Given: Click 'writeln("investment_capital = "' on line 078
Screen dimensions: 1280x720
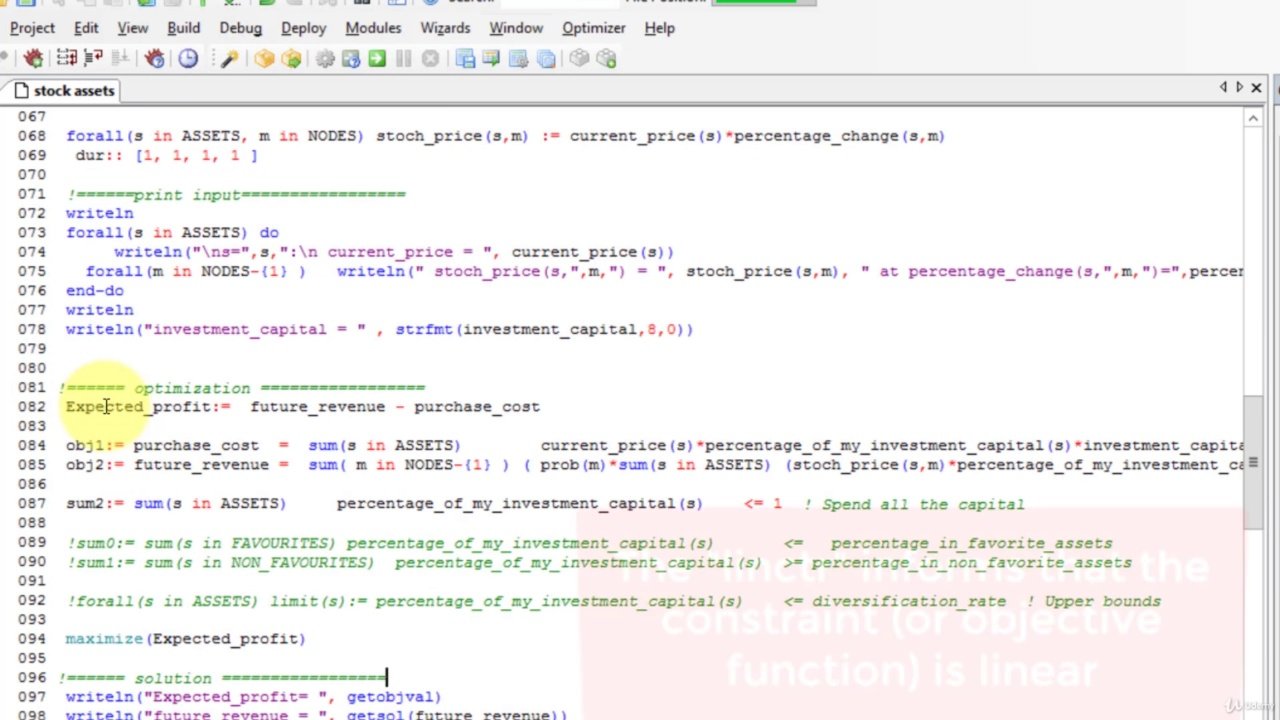Looking at the screenshot, I should point(216,330).
